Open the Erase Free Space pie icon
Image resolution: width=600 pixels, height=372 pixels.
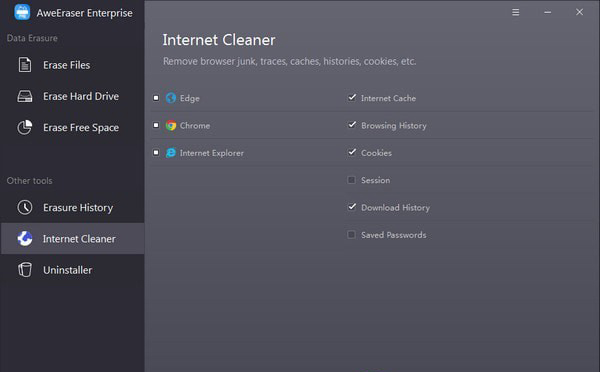coord(24,127)
